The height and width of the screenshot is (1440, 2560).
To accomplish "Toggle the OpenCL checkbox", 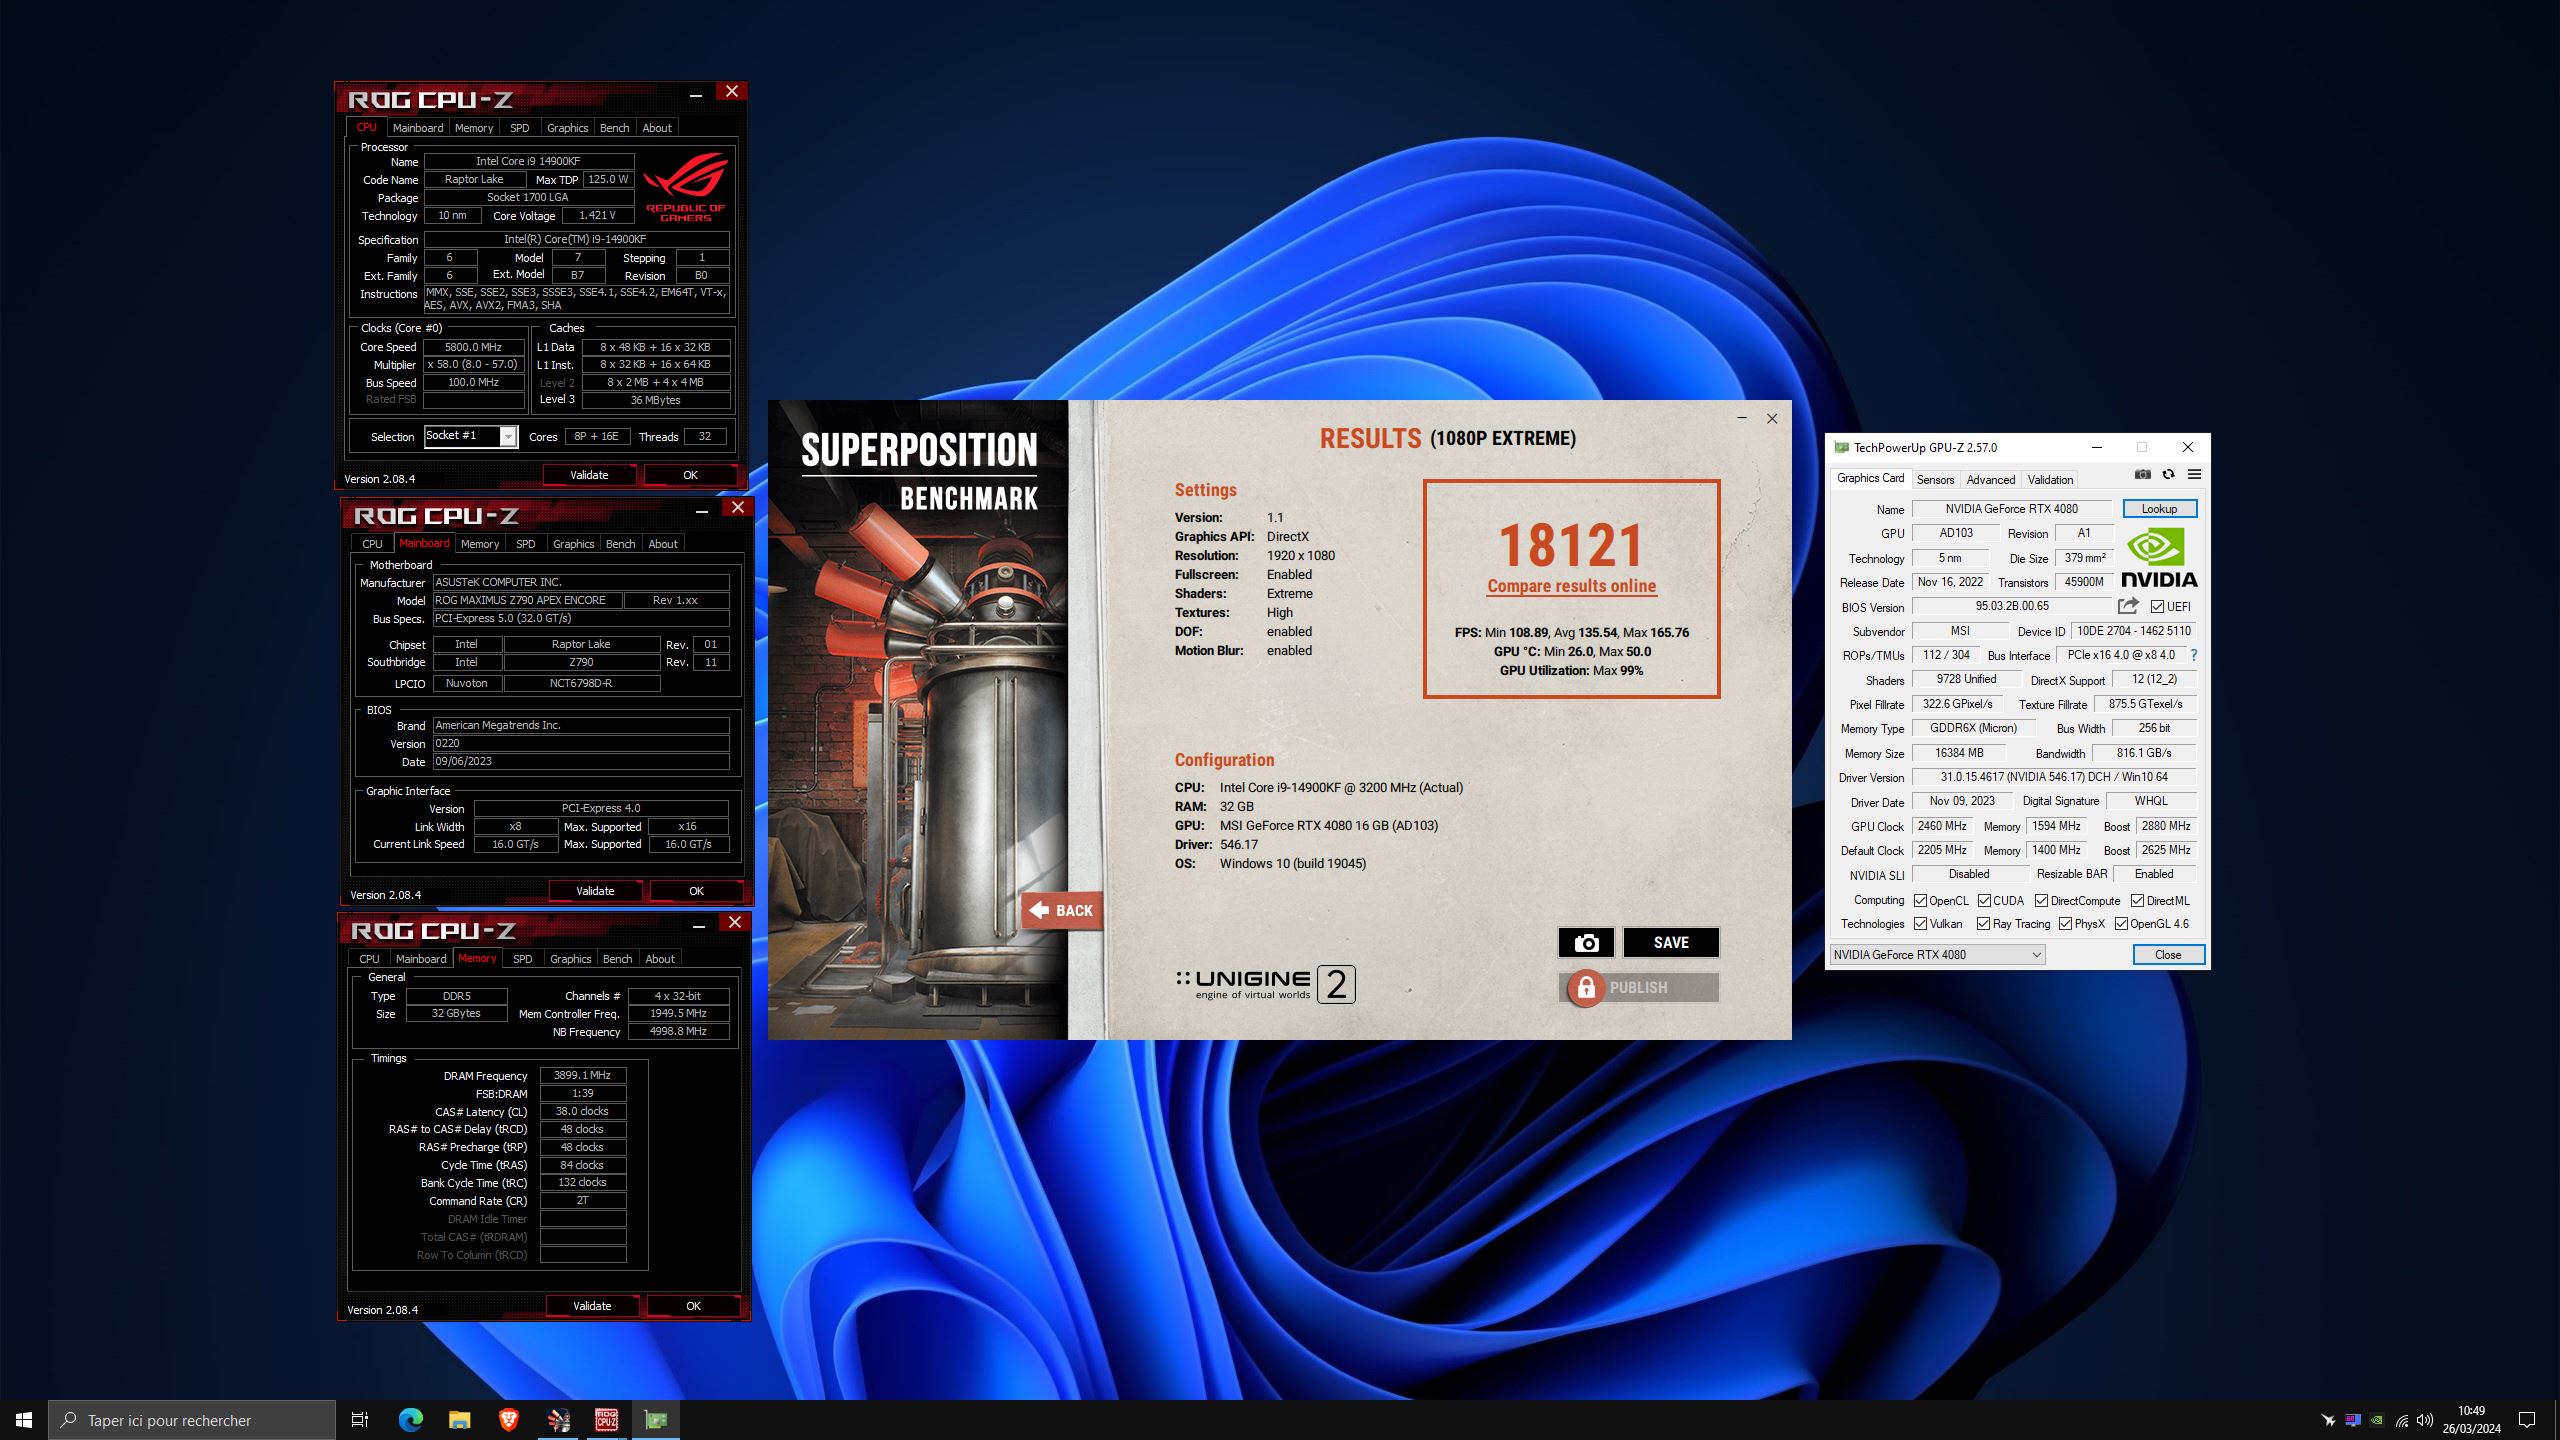I will pos(1921,901).
